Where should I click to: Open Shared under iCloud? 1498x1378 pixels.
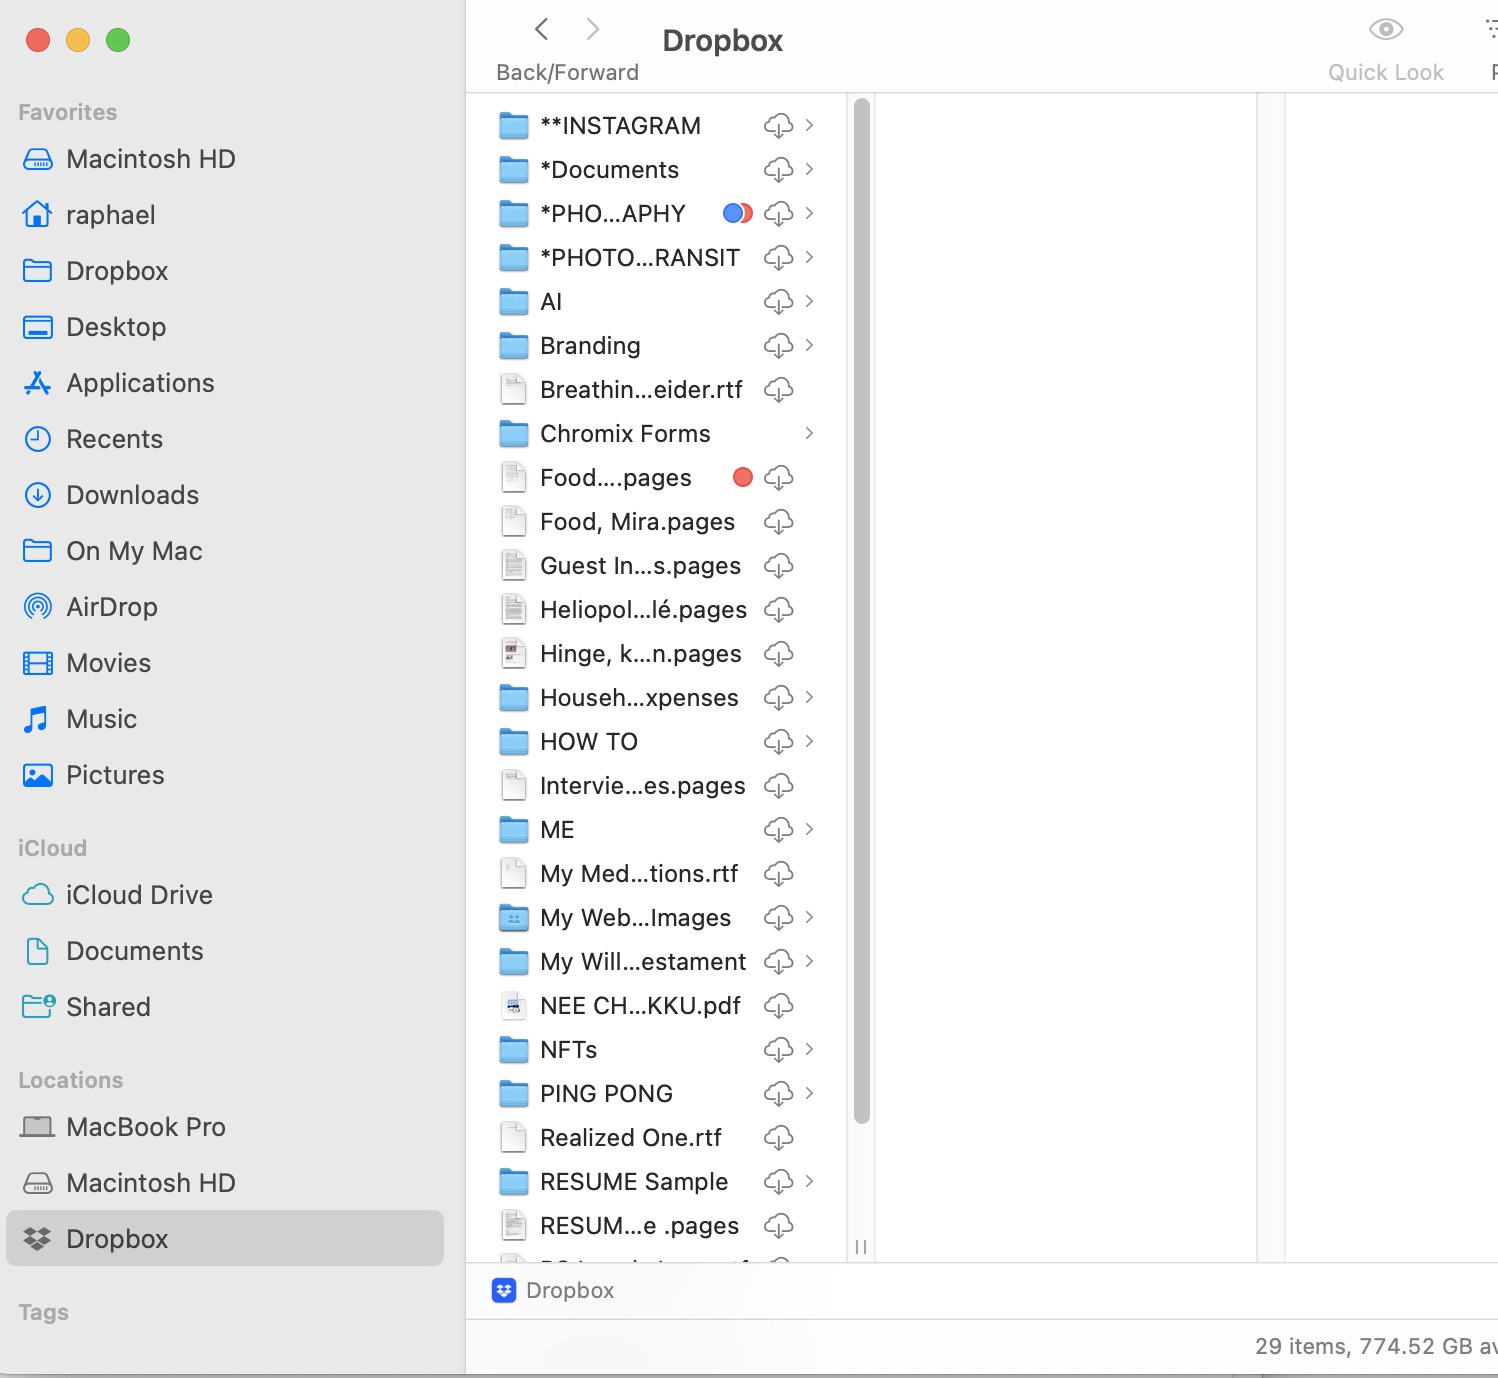(225, 1007)
